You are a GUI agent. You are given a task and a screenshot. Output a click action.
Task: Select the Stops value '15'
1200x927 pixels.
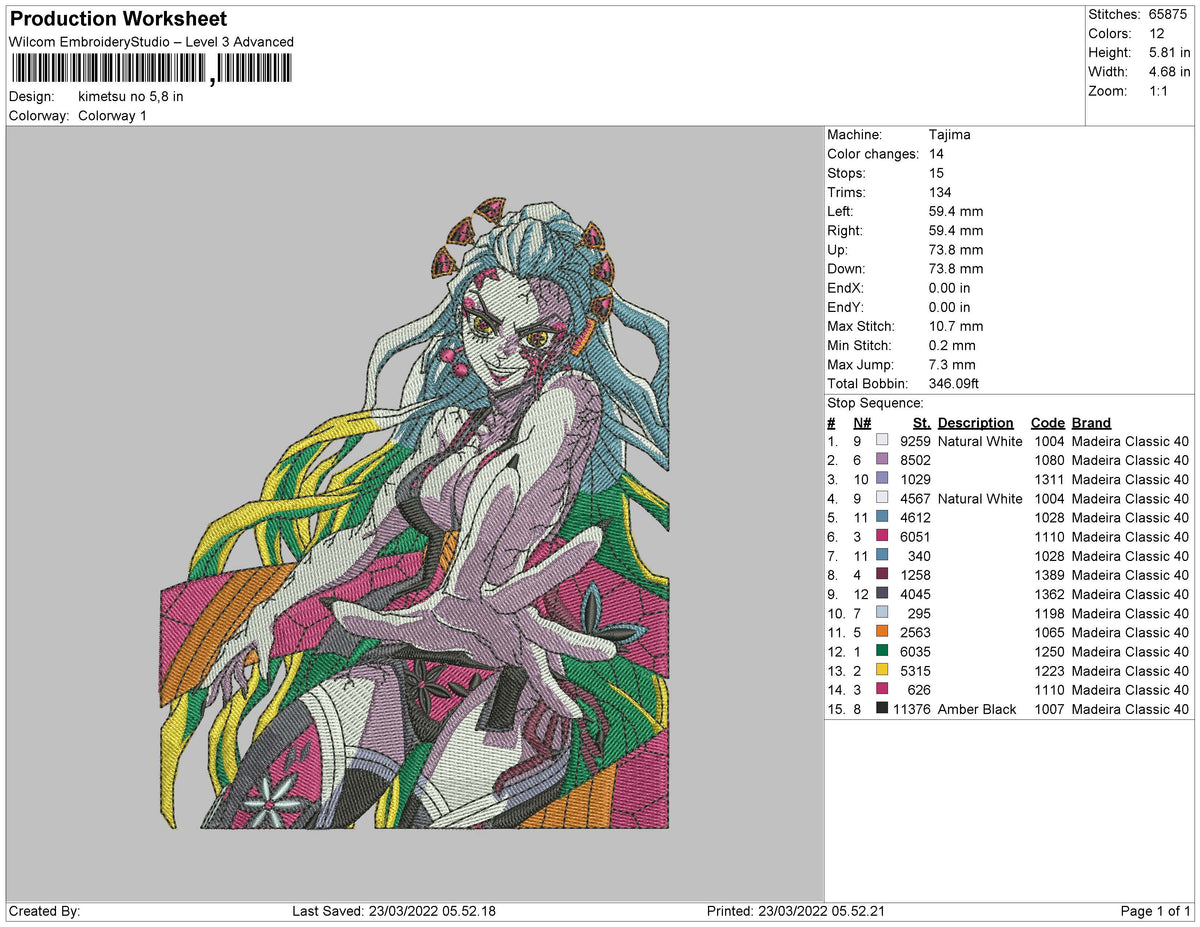pyautogui.click(x=936, y=173)
